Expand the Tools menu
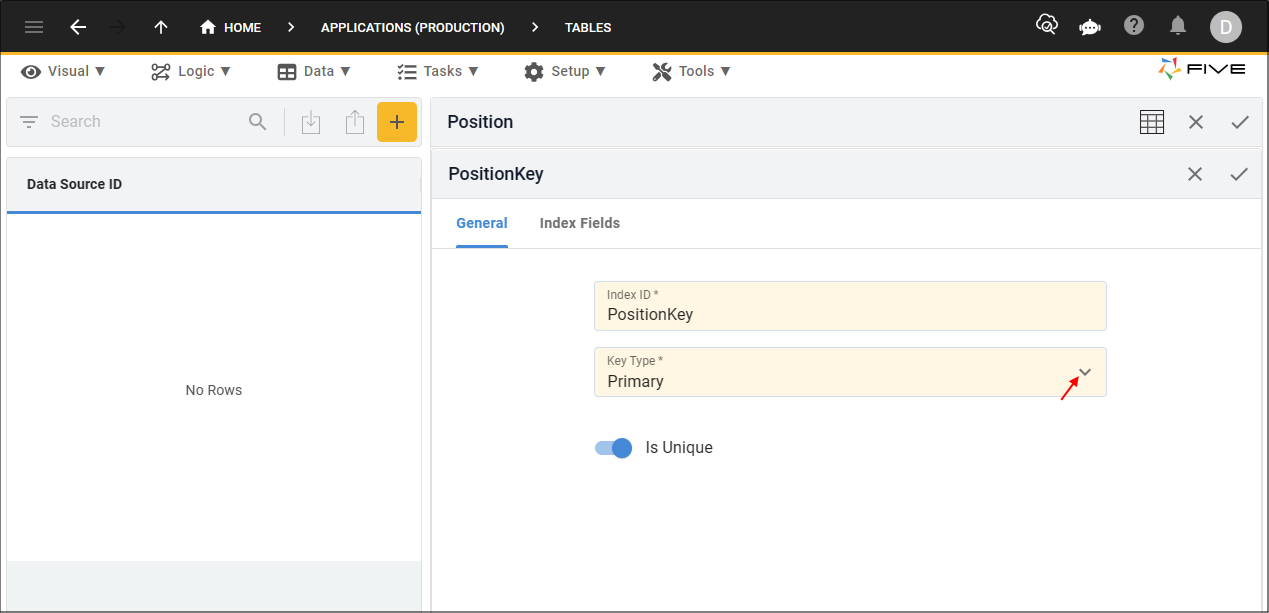The image size is (1269, 613). 691,71
